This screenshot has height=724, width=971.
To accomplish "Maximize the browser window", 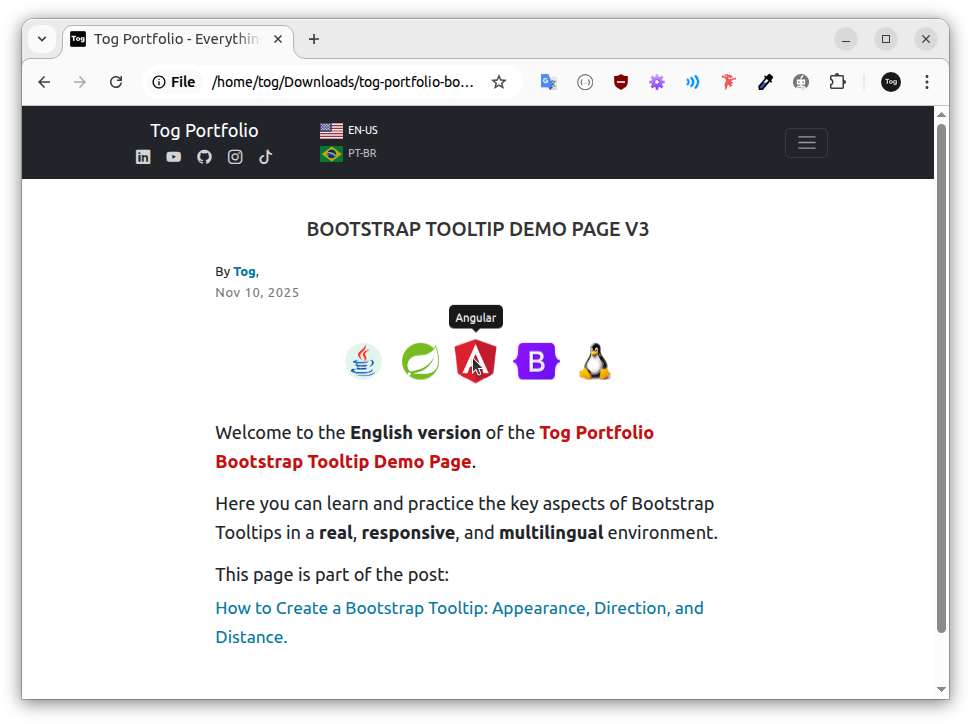I will 886,39.
